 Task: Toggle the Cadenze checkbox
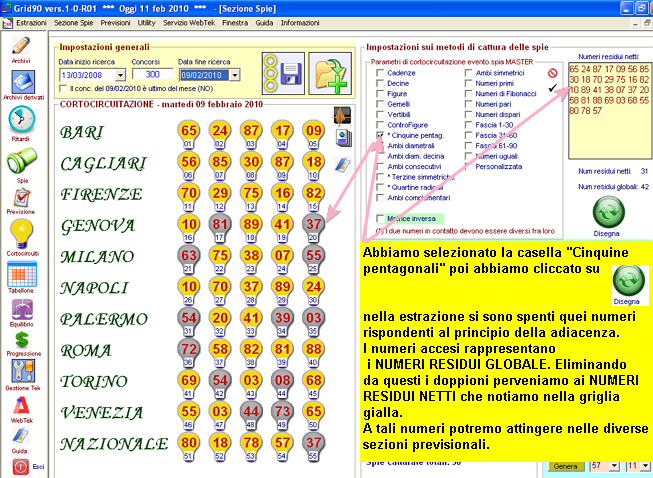tap(380, 73)
